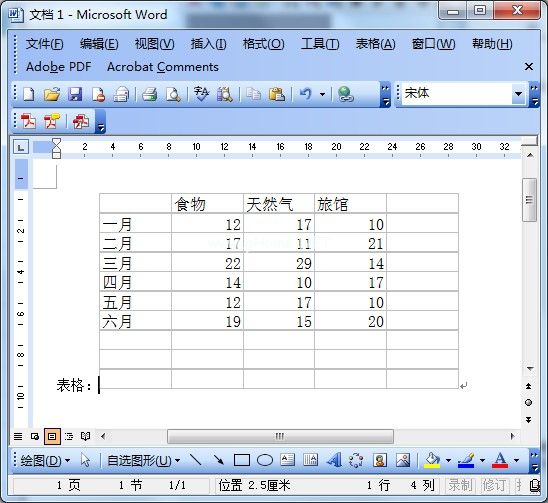This screenshot has width=548, height=503.
Task: Open the 编辑(E) menu
Action: point(99,44)
